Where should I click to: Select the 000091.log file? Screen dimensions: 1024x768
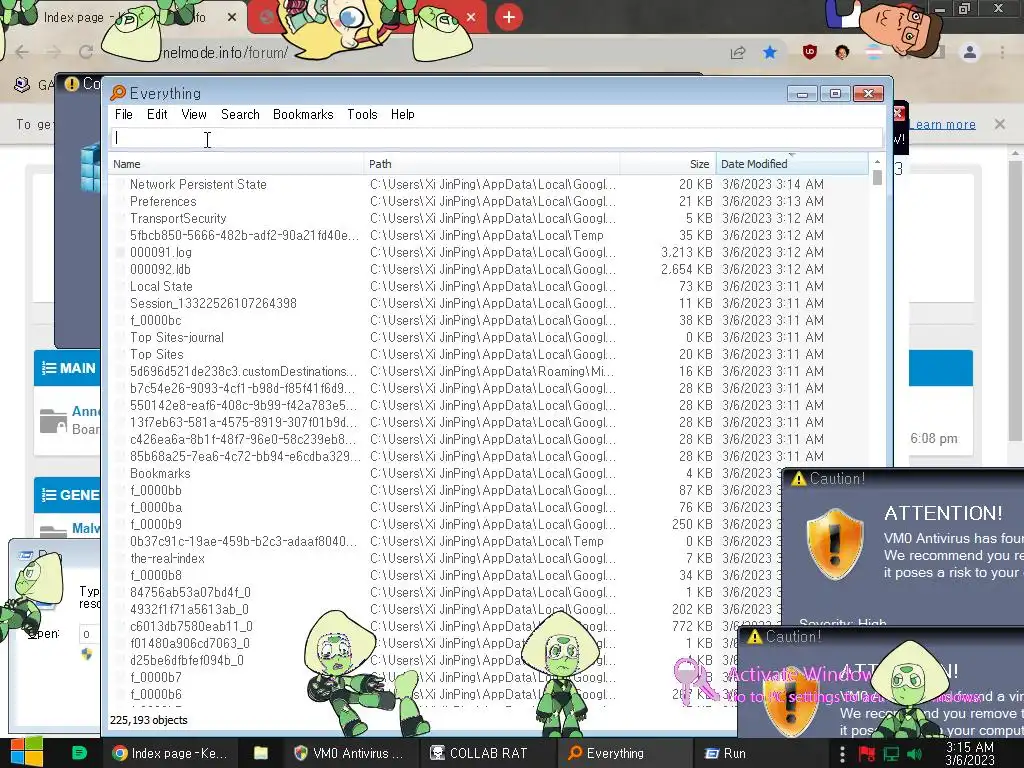coord(488,252)
